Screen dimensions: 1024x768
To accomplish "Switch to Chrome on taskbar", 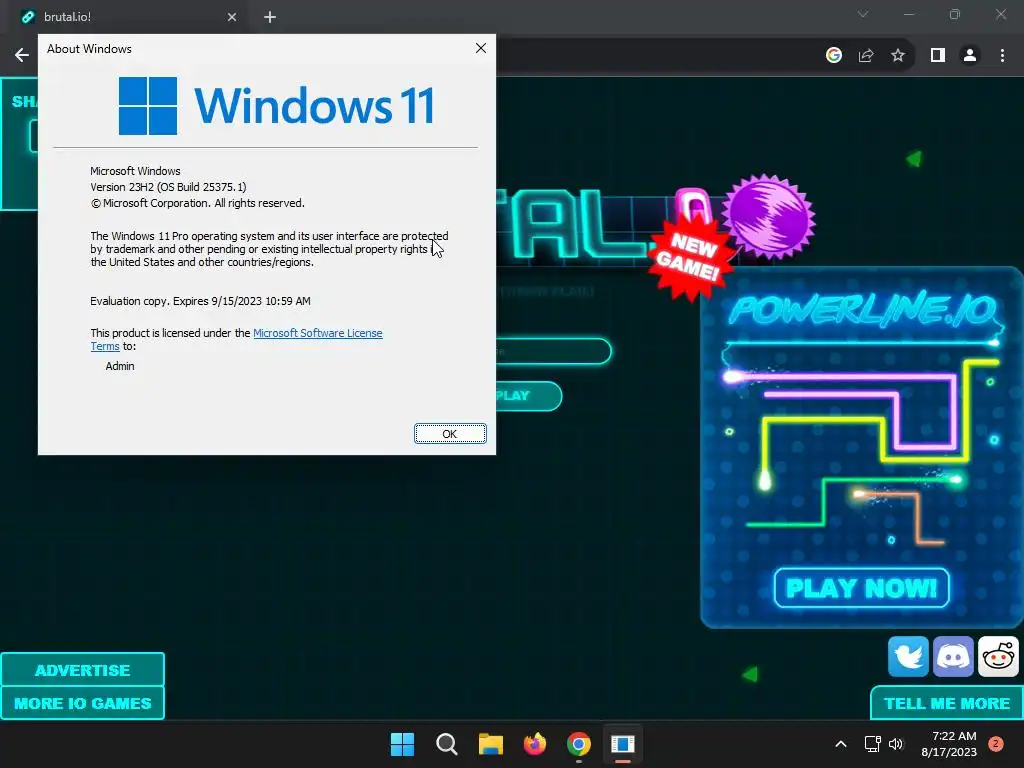I will (579, 744).
